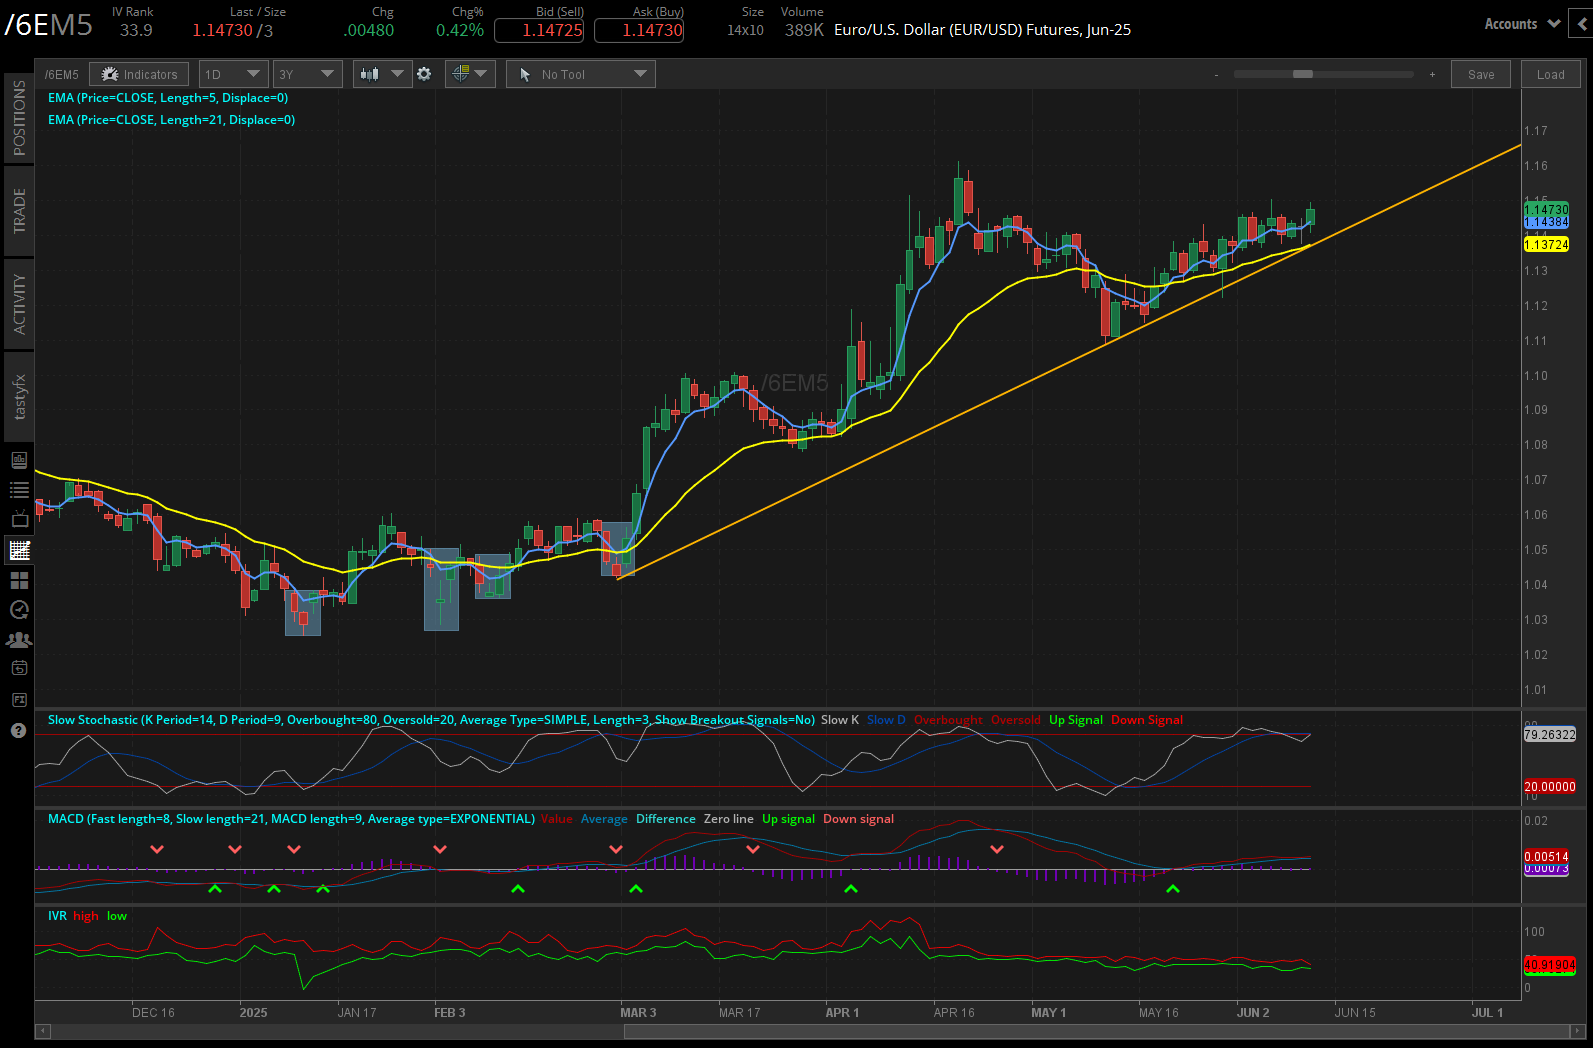The width and height of the screenshot is (1593, 1048).
Task: Open the clock history sidebar icon
Action: click(19, 610)
